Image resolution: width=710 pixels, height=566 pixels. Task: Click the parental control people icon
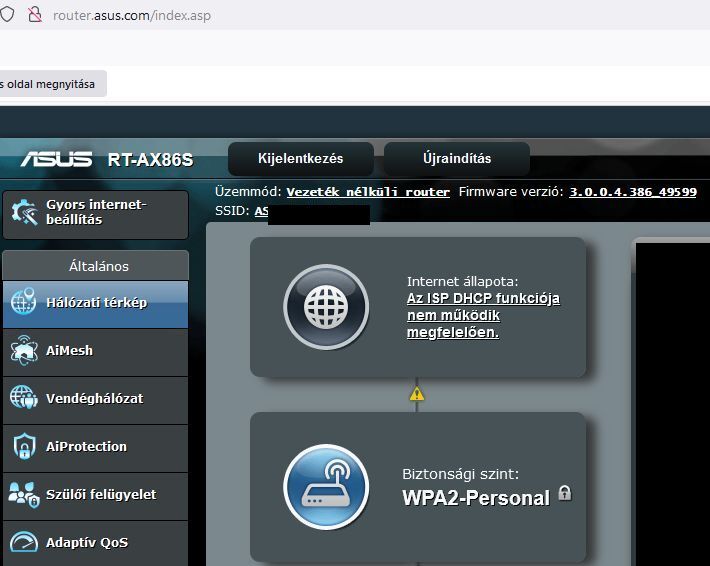(24, 494)
